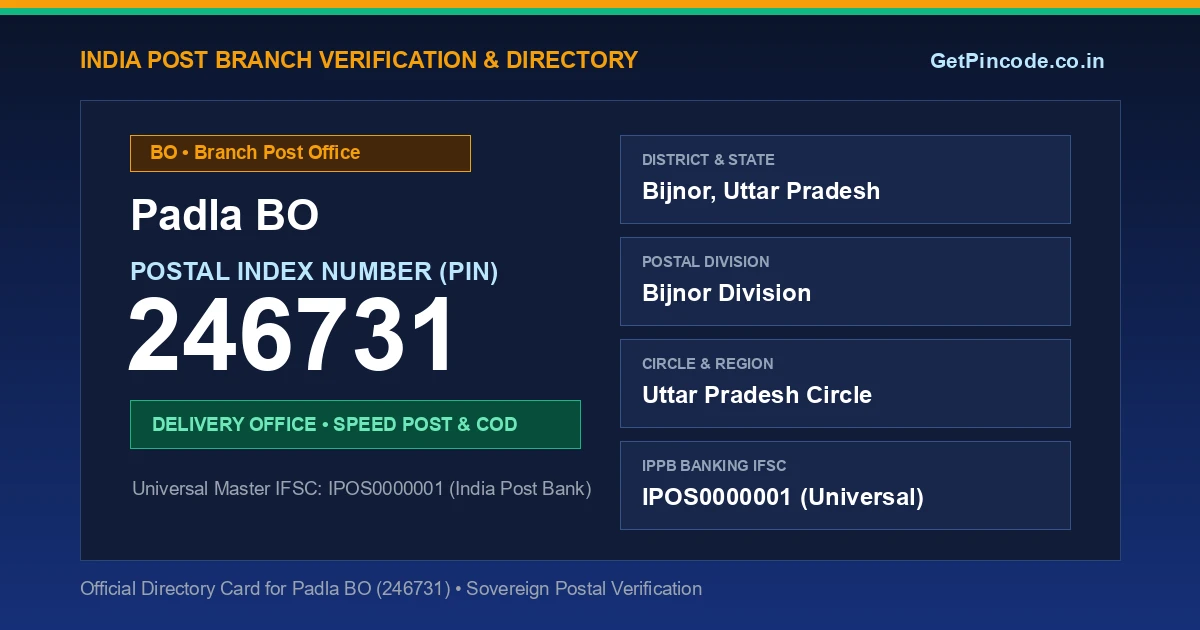Screen dimensions: 1200x630
Task: Select IPOS0000001 (Universal) IFSC value
Action: pos(783,497)
